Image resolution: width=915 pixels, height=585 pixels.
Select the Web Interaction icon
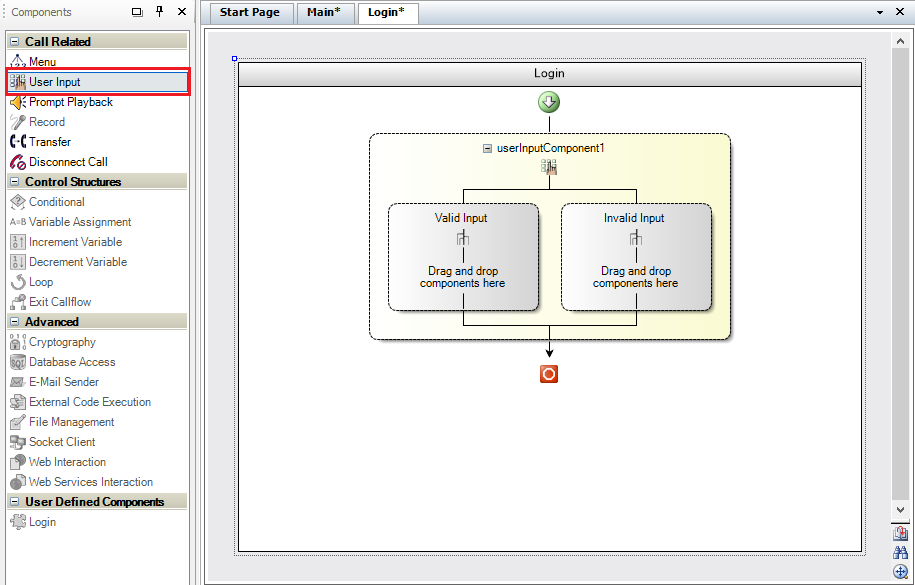[18, 462]
